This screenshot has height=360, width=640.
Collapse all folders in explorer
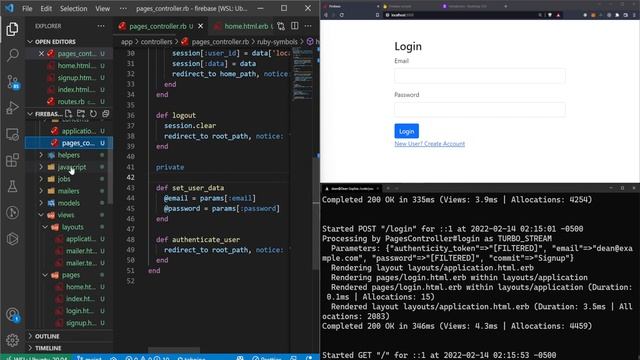105,113
